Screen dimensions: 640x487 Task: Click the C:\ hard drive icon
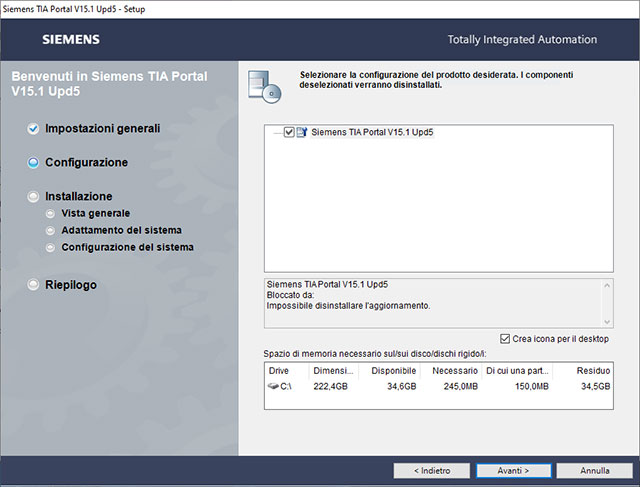click(x=275, y=385)
